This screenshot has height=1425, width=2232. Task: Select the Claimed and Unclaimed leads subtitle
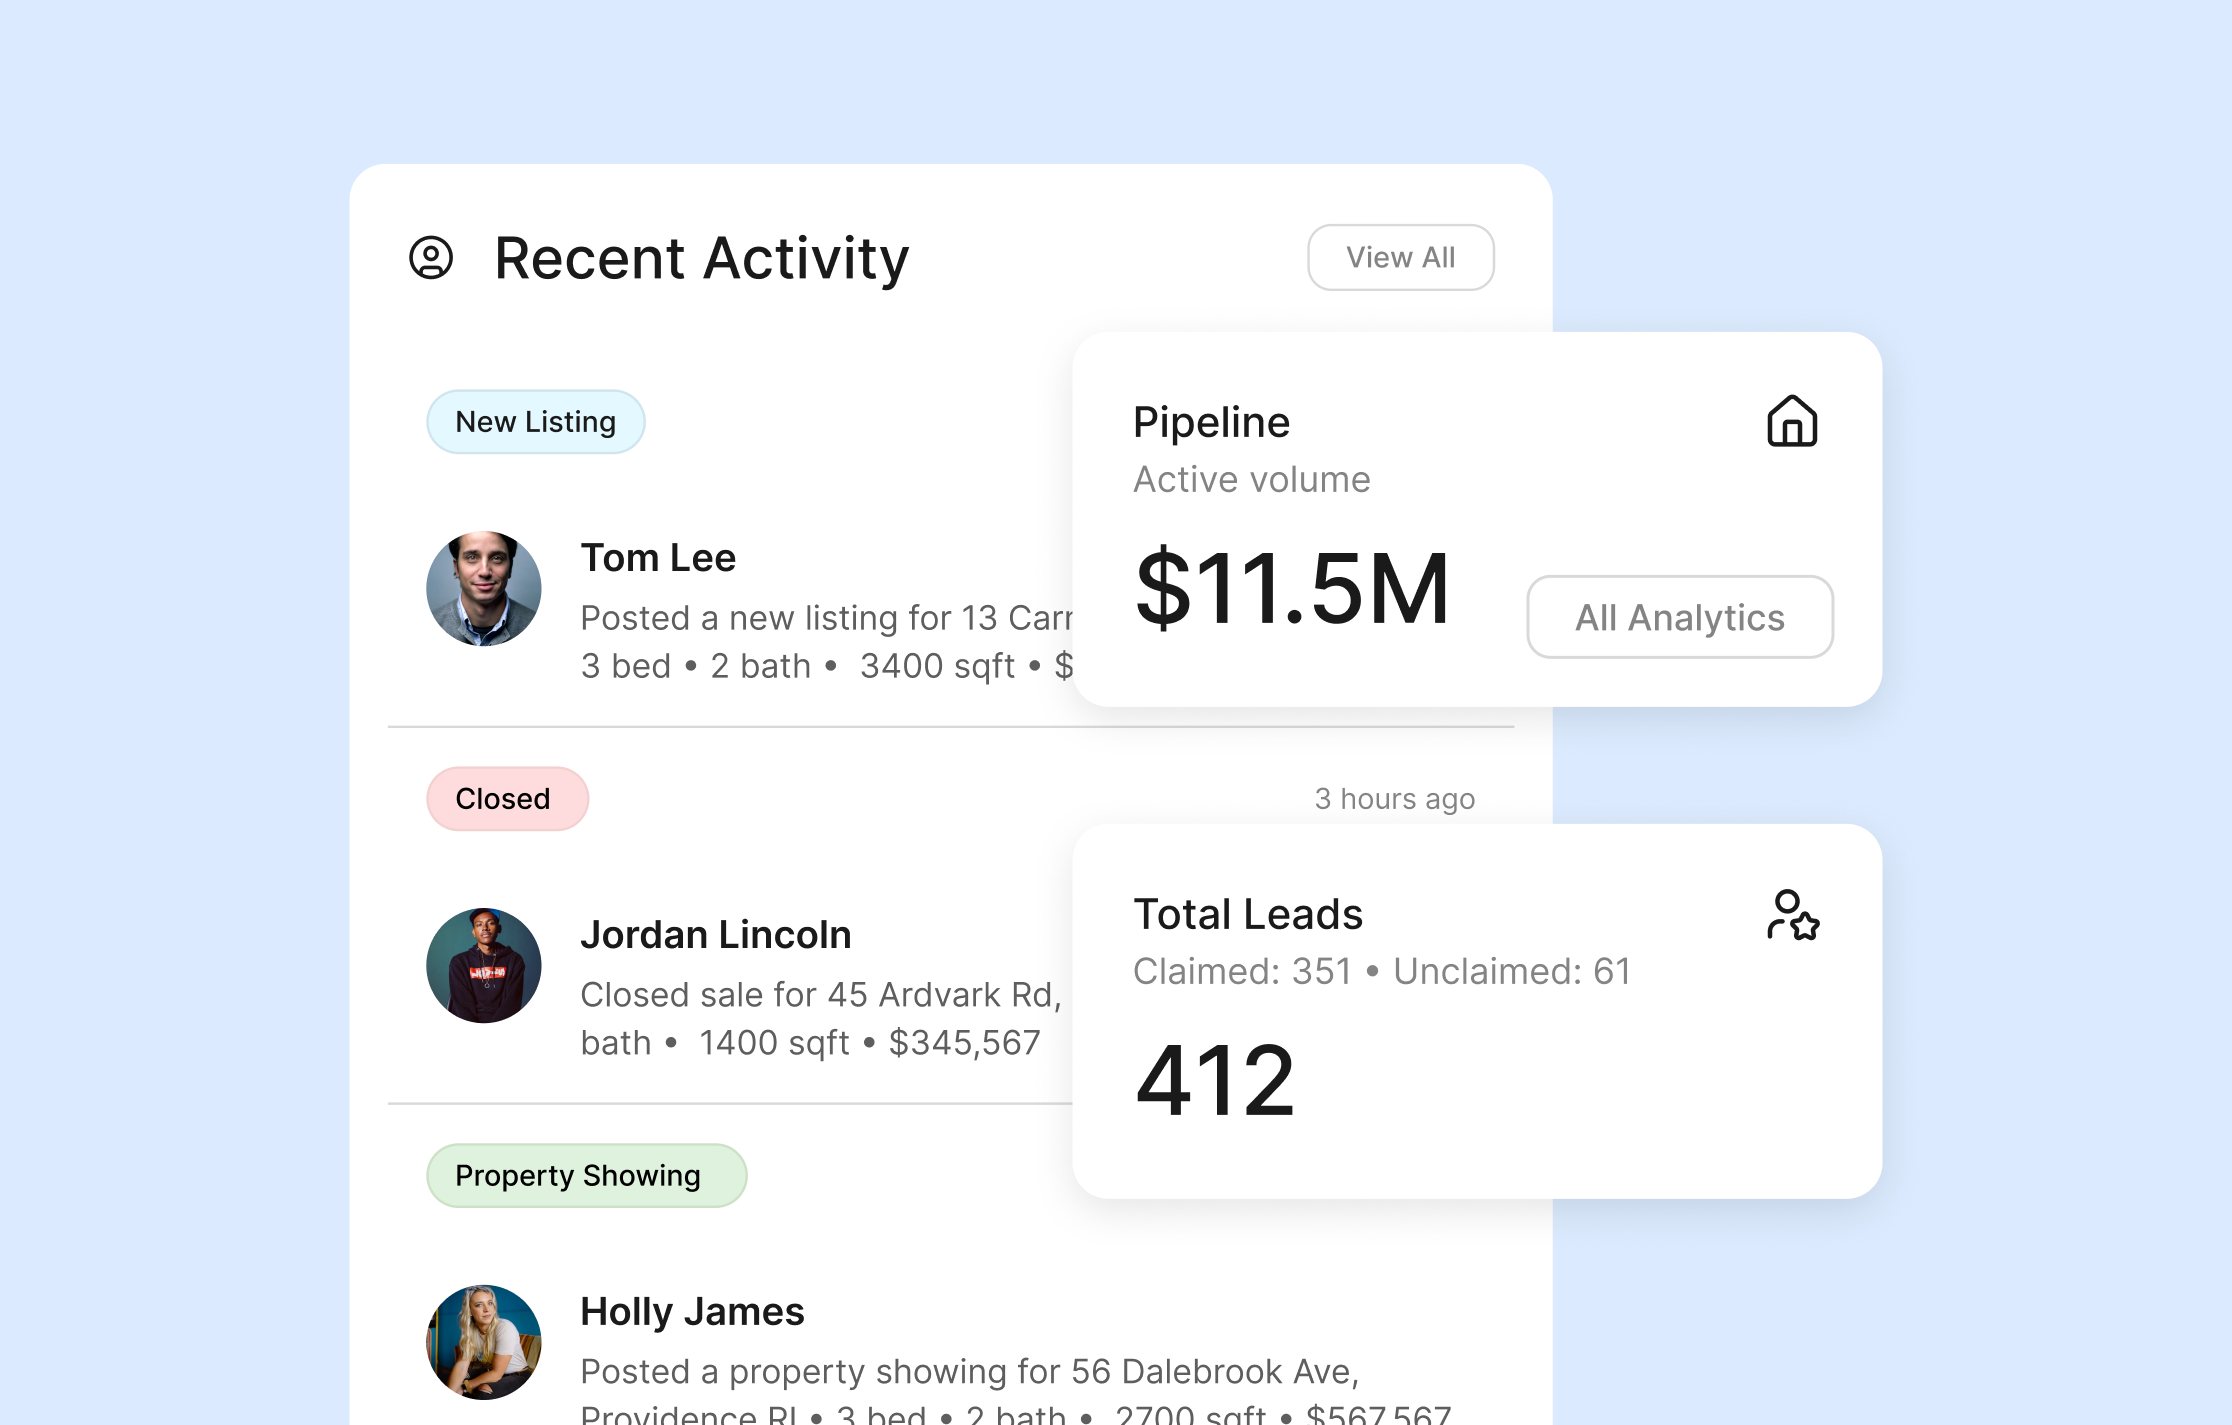[1381, 971]
